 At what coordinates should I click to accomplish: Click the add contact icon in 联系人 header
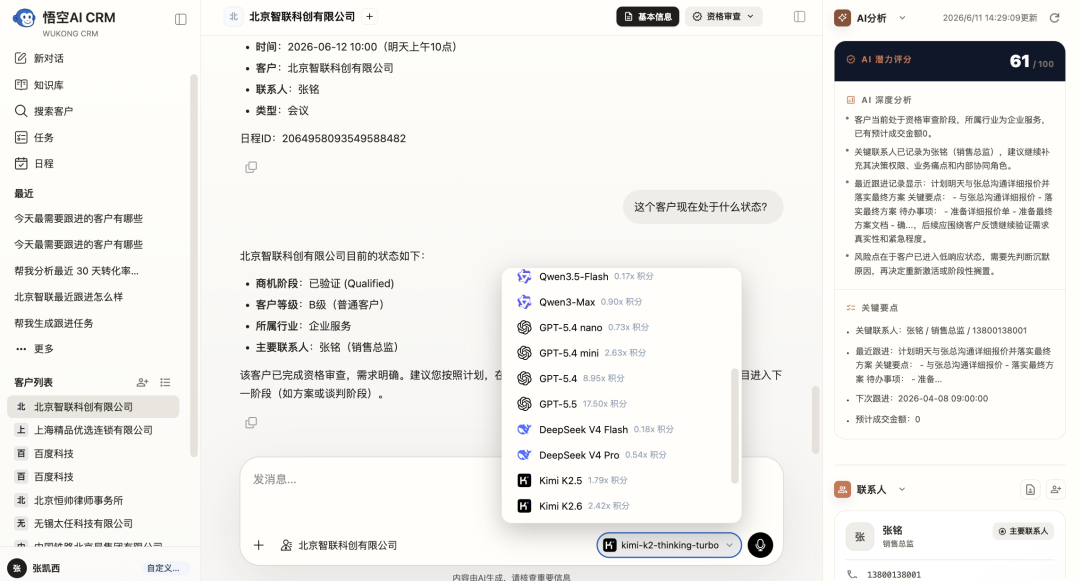point(1055,489)
